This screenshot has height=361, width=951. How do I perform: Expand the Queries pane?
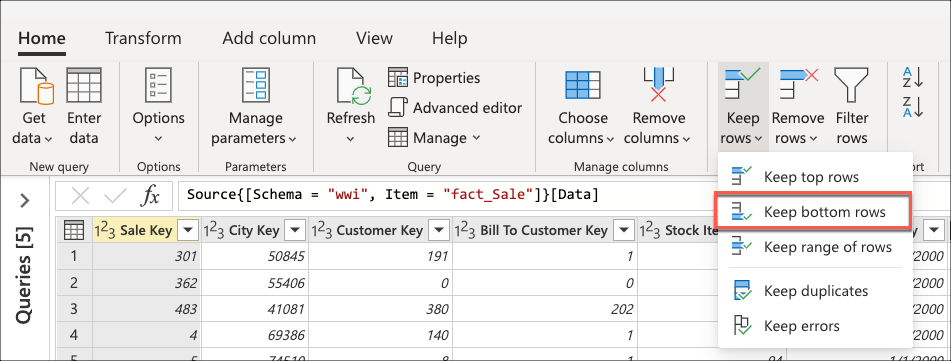(x=25, y=200)
